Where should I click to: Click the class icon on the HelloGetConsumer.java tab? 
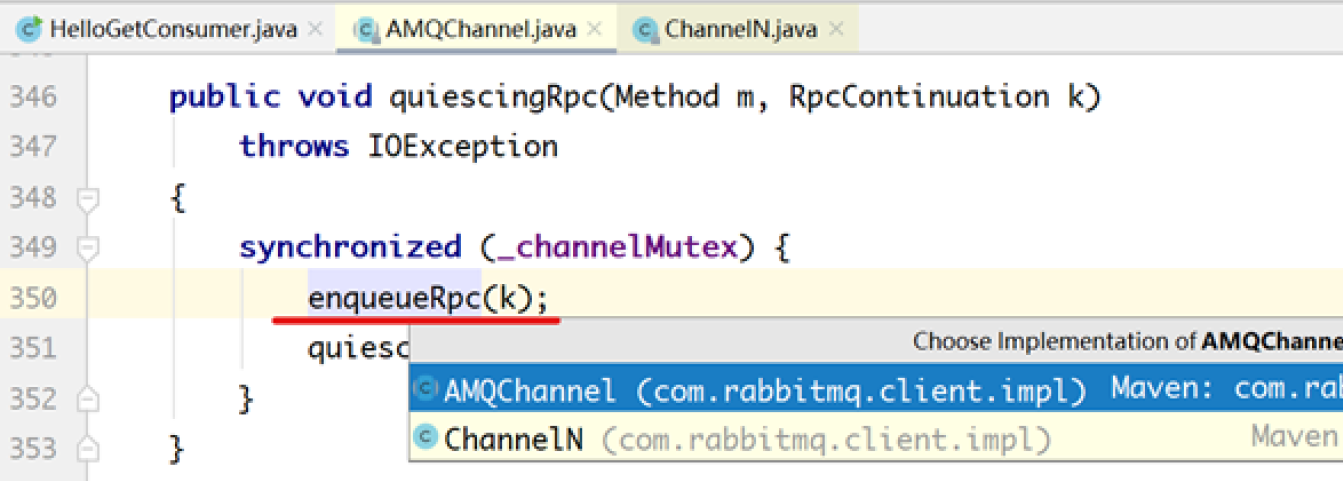click(x=30, y=30)
